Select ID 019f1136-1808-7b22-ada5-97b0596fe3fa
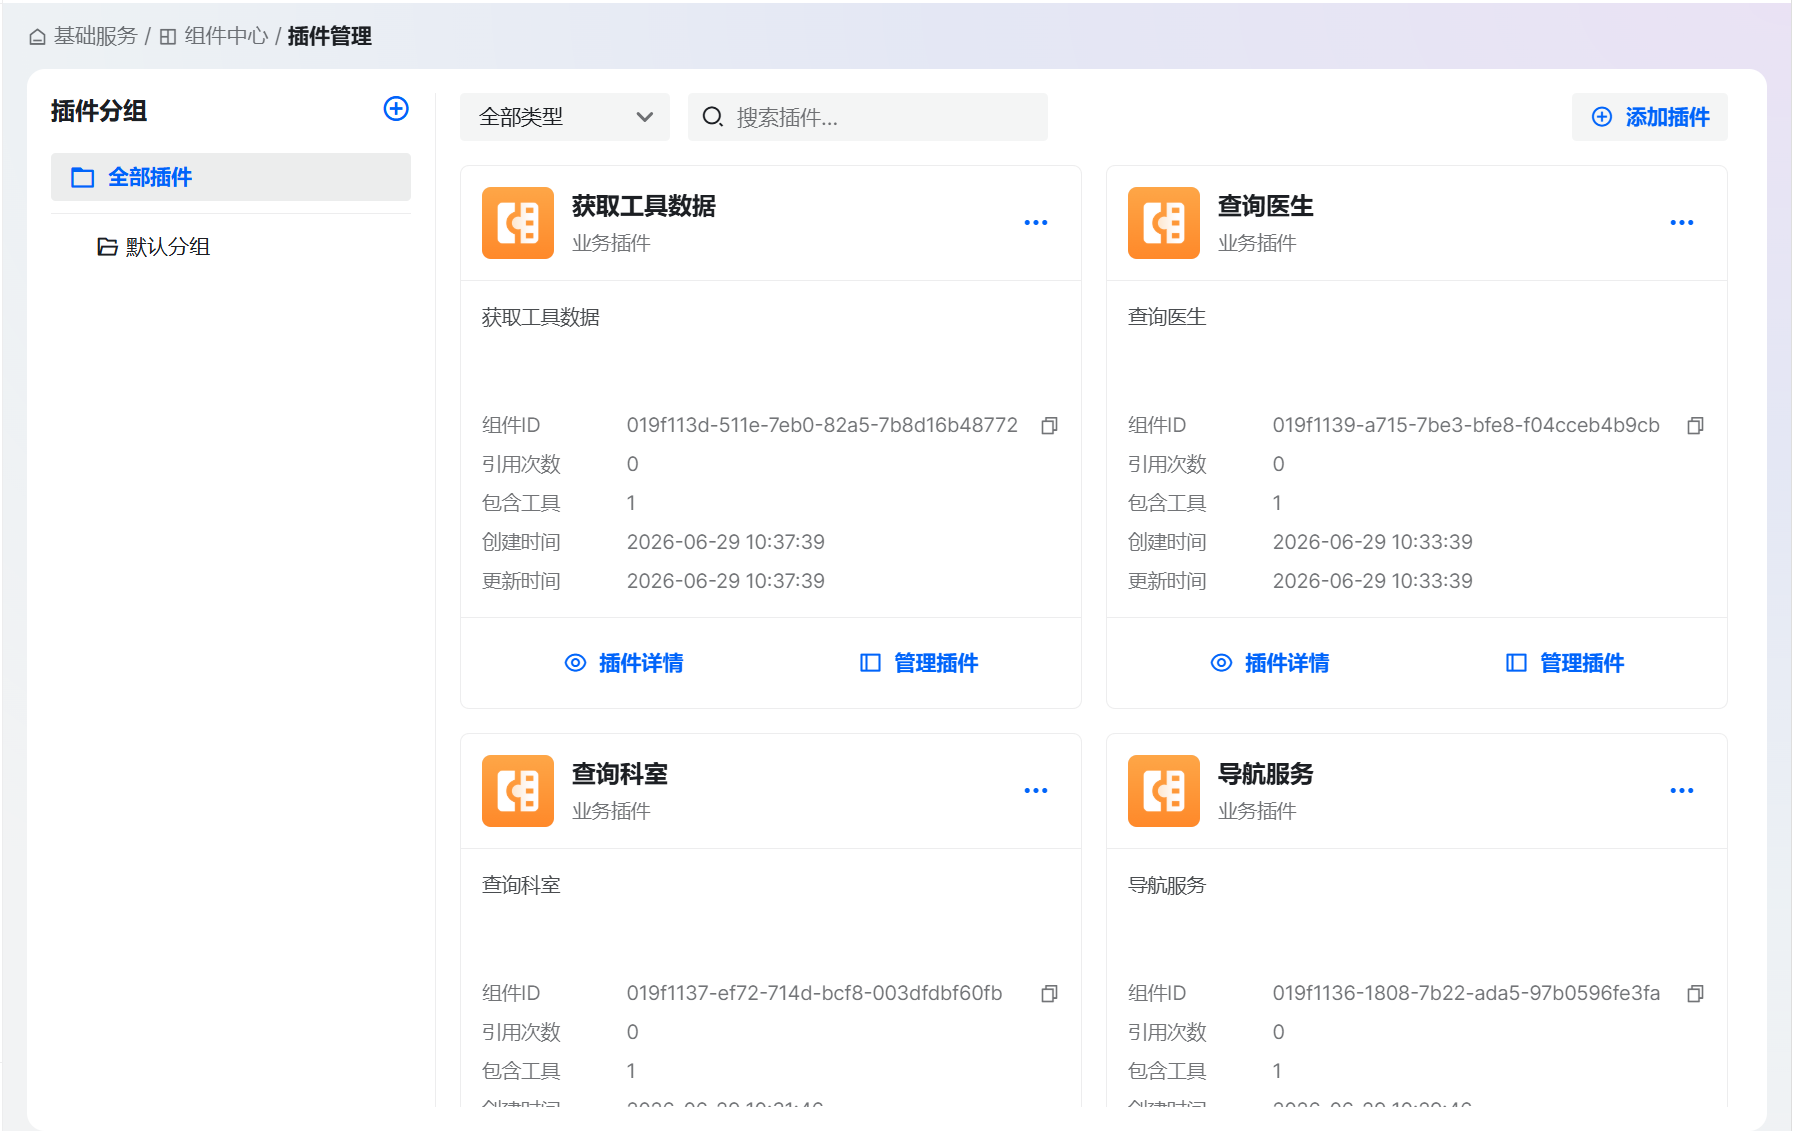Viewport: 1796px width, 1131px height. 1466,993
